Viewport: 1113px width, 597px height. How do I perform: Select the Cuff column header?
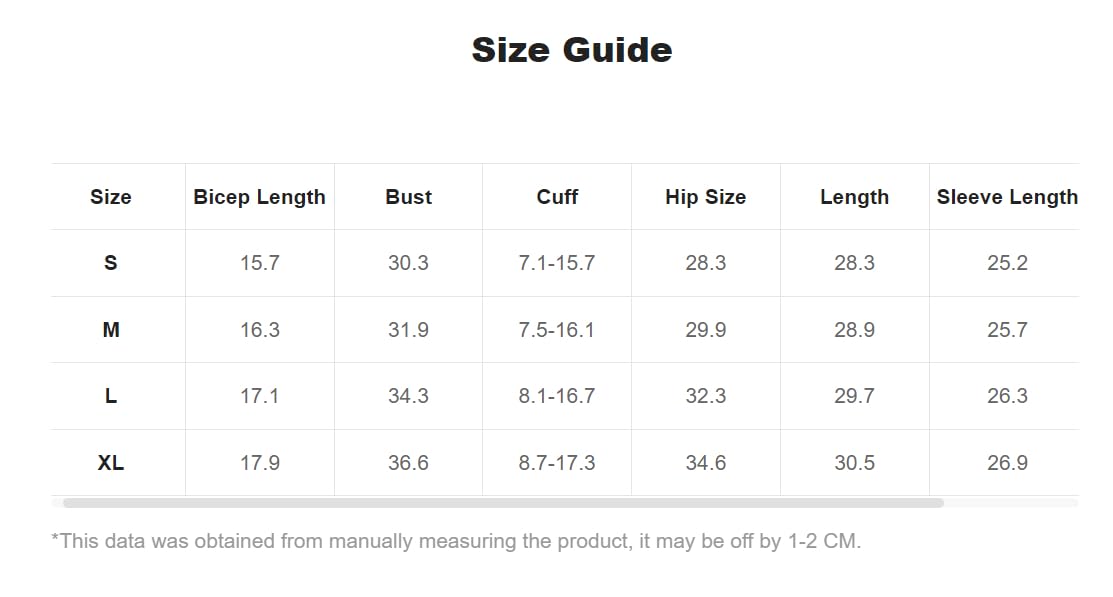(x=557, y=197)
